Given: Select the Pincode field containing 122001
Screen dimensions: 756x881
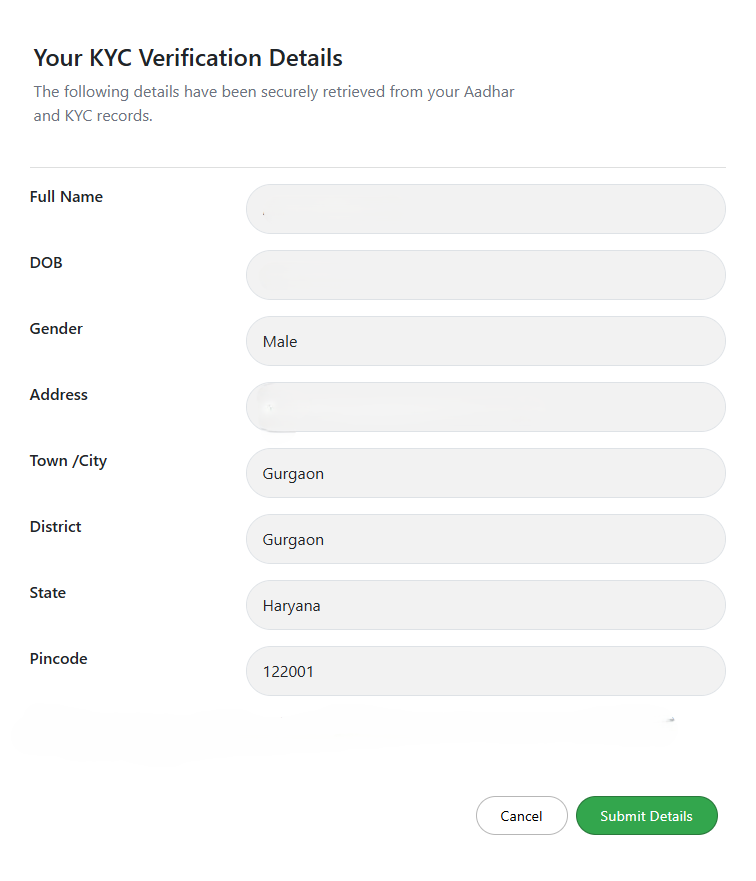Looking at the screenshot, I should tap(485, 671).
